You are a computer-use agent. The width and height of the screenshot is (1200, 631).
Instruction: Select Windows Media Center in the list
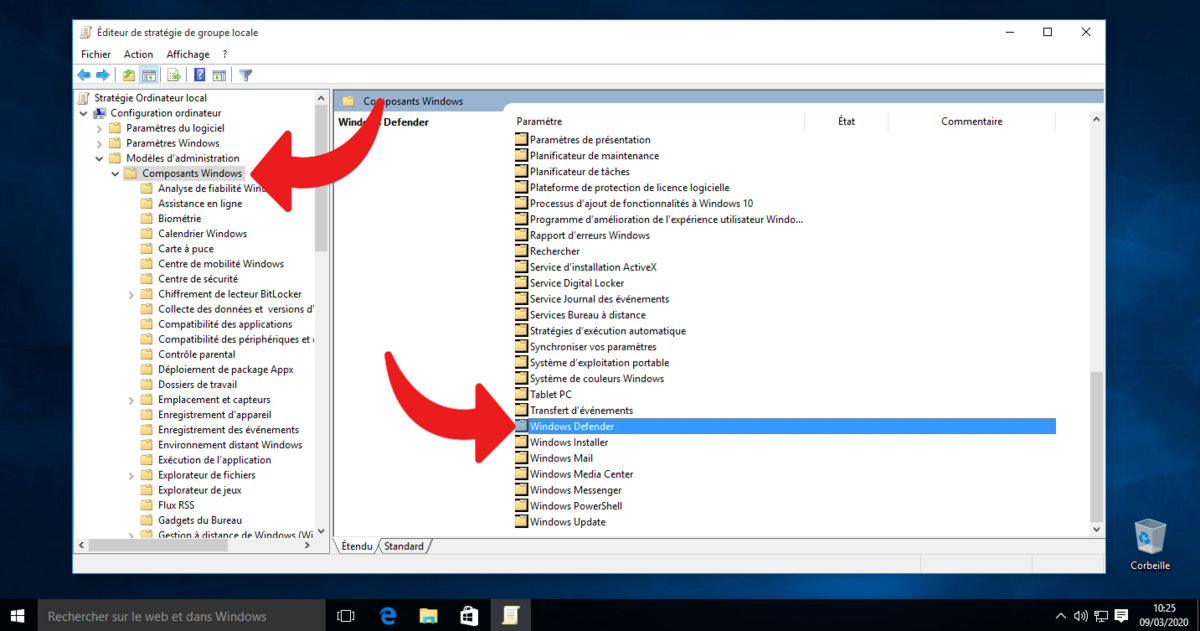pos(580,474)
